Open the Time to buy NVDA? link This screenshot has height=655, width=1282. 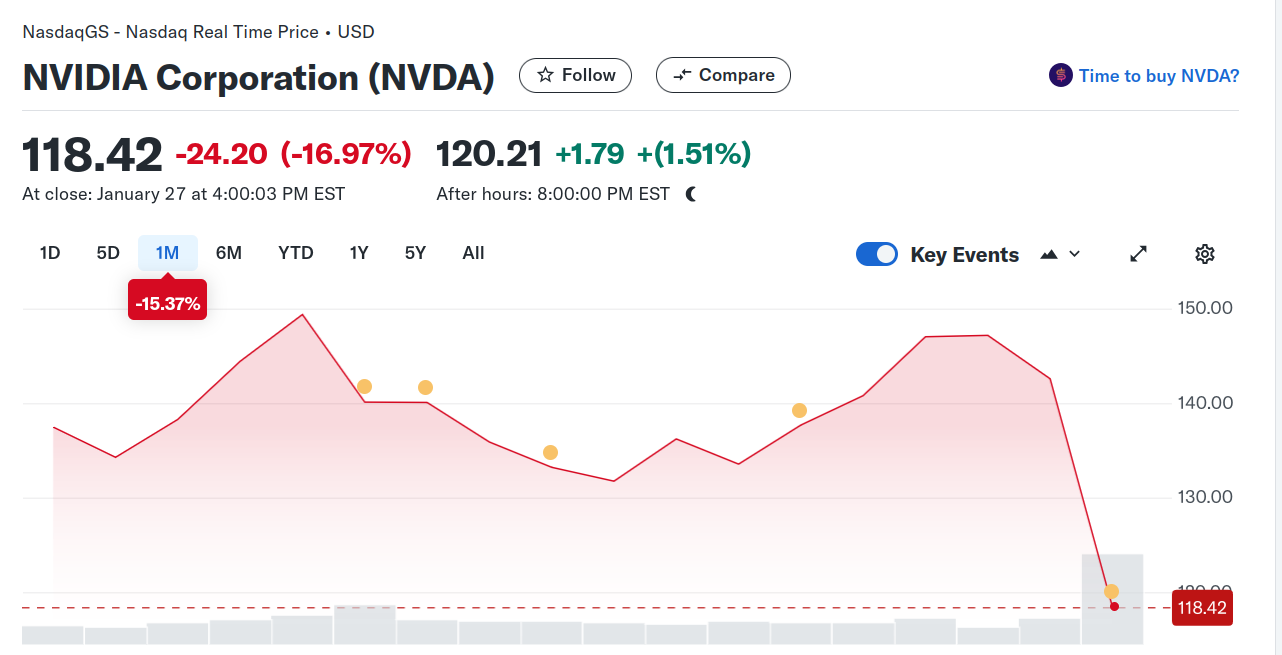(x=1159, y=76)
